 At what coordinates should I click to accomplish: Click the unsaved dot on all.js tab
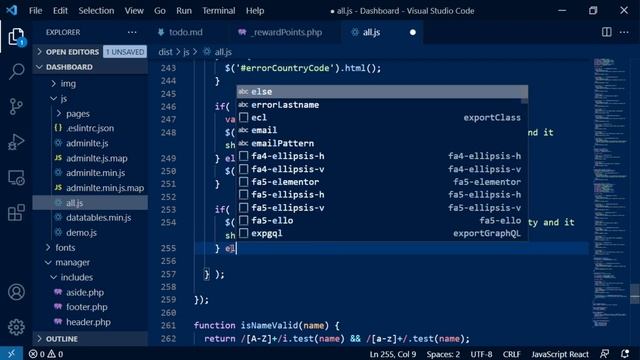(413, 32)
